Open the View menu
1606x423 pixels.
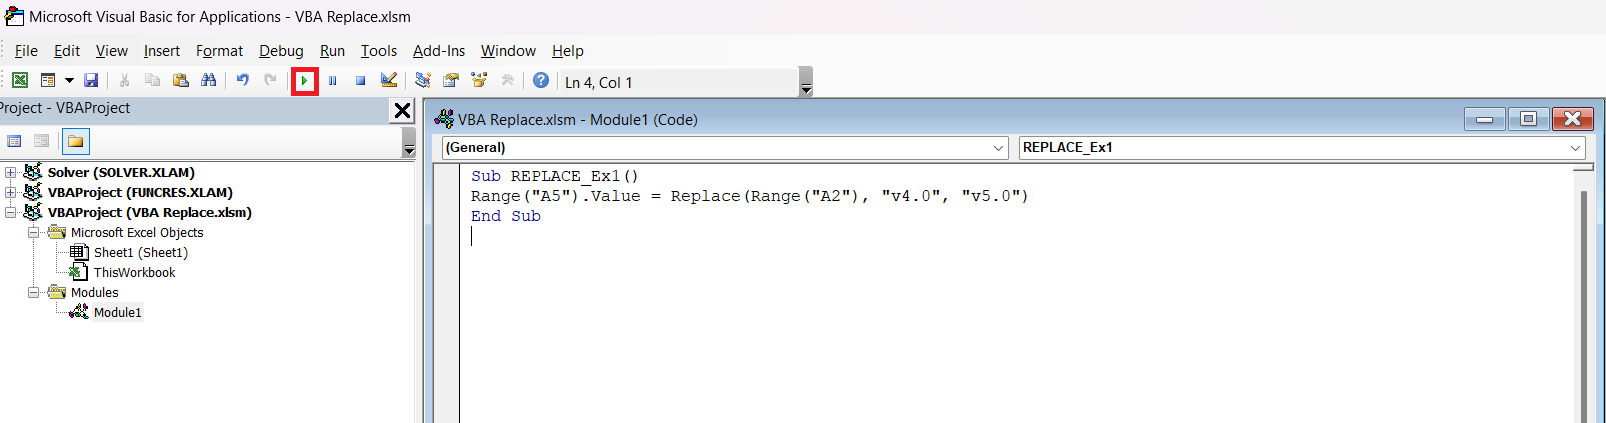[112, 51]
